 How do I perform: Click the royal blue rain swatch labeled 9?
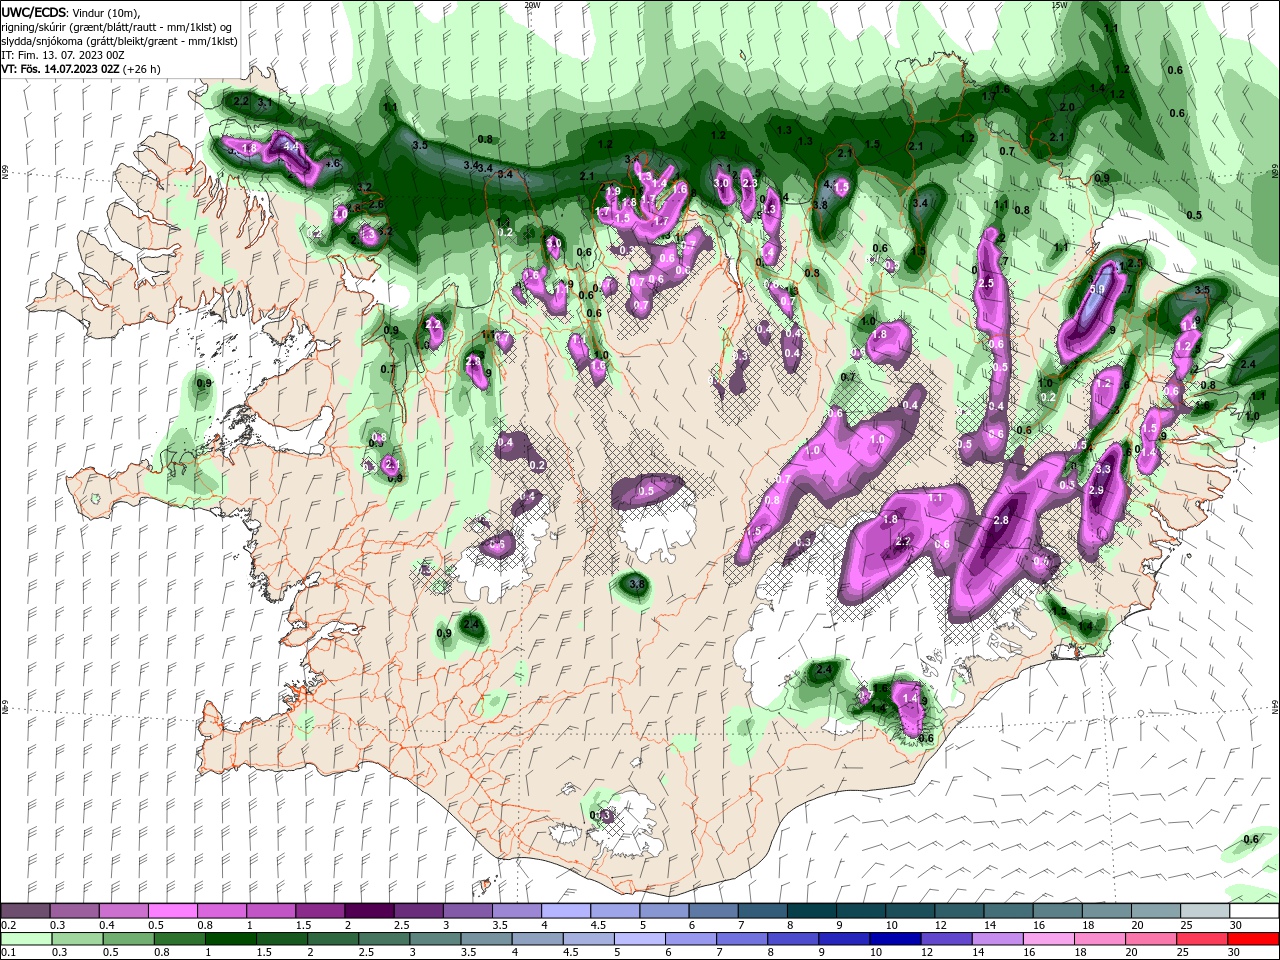[846, 939]
